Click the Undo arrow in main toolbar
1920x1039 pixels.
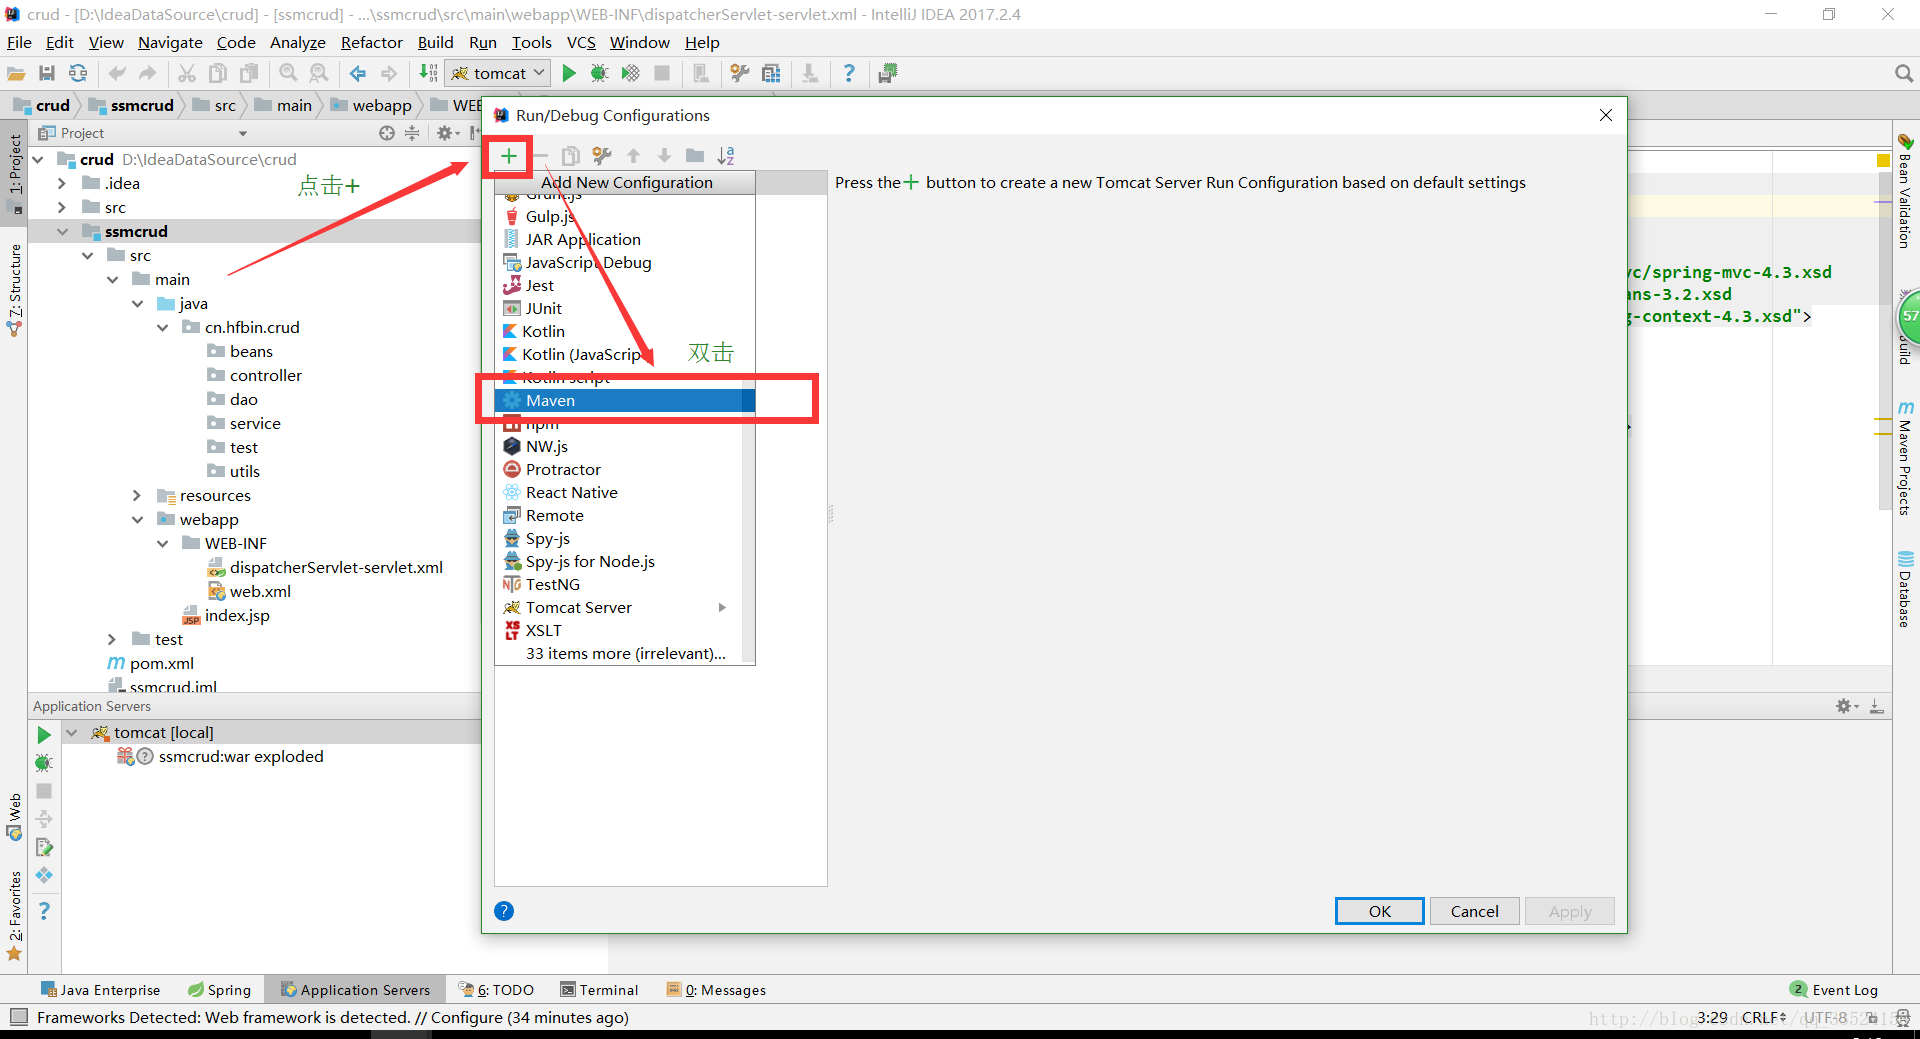click(117, 73)
